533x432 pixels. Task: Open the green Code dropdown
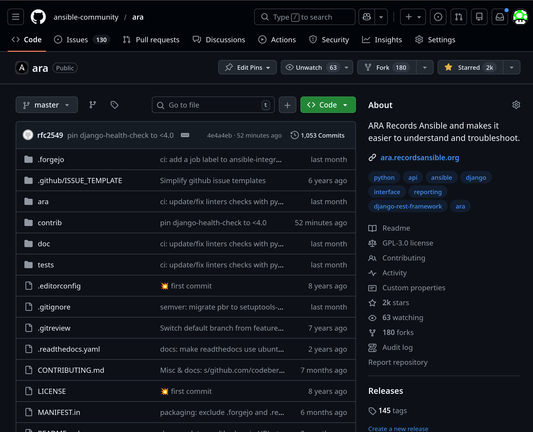[328, 105]
